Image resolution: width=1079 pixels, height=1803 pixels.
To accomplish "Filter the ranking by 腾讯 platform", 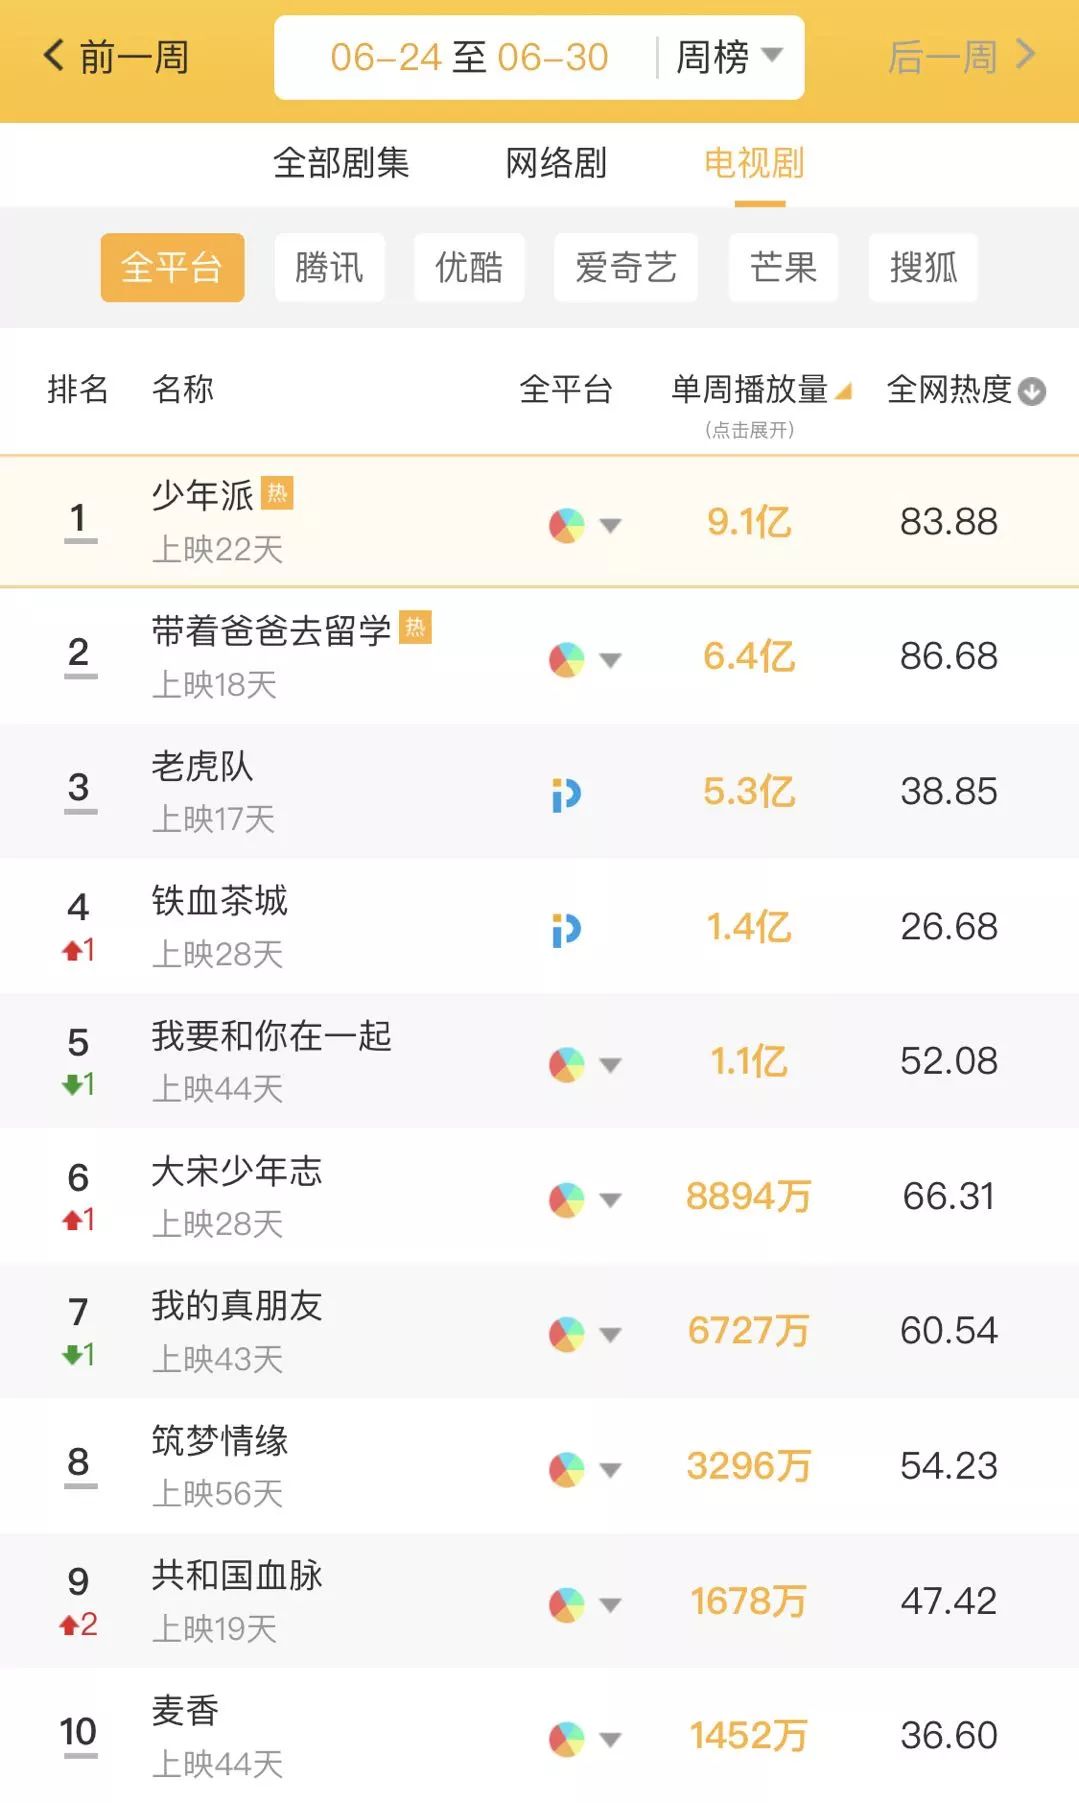I will tap(329, 267).
